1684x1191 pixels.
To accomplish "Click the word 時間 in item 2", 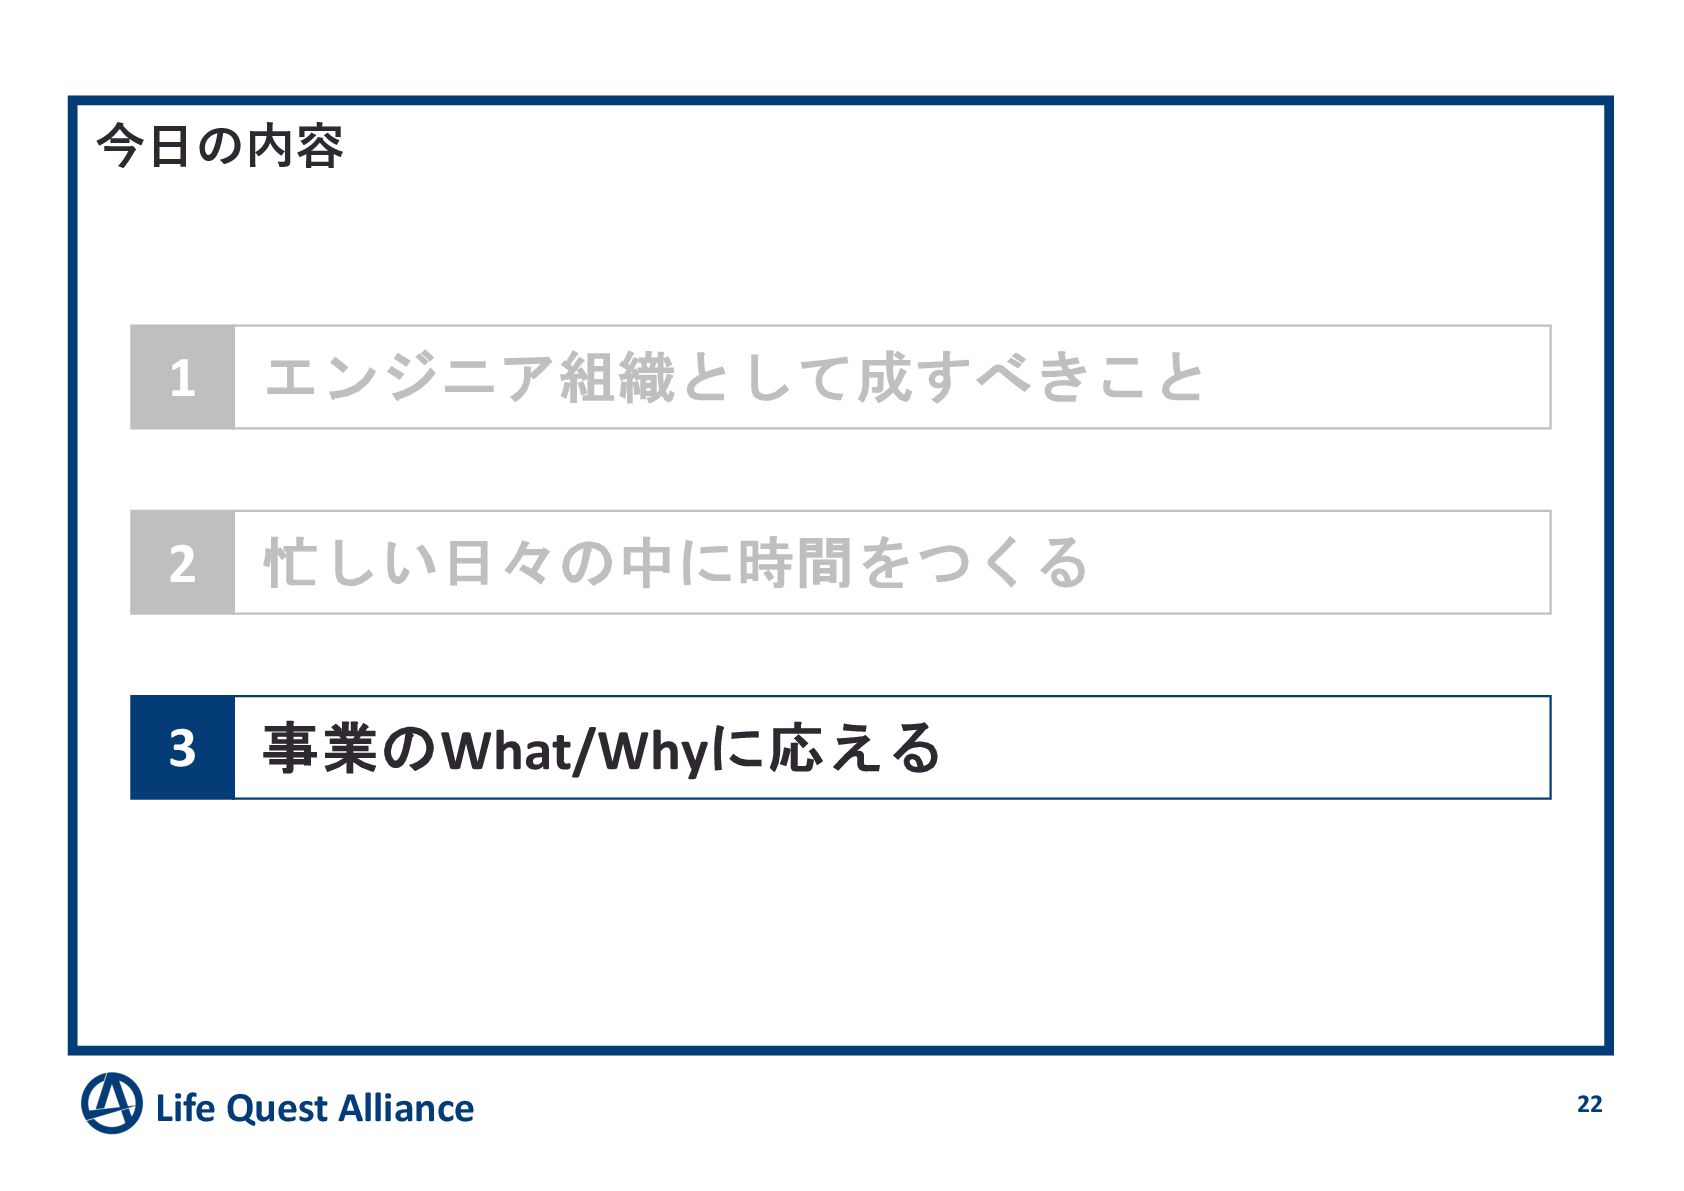I will point(795,563).
